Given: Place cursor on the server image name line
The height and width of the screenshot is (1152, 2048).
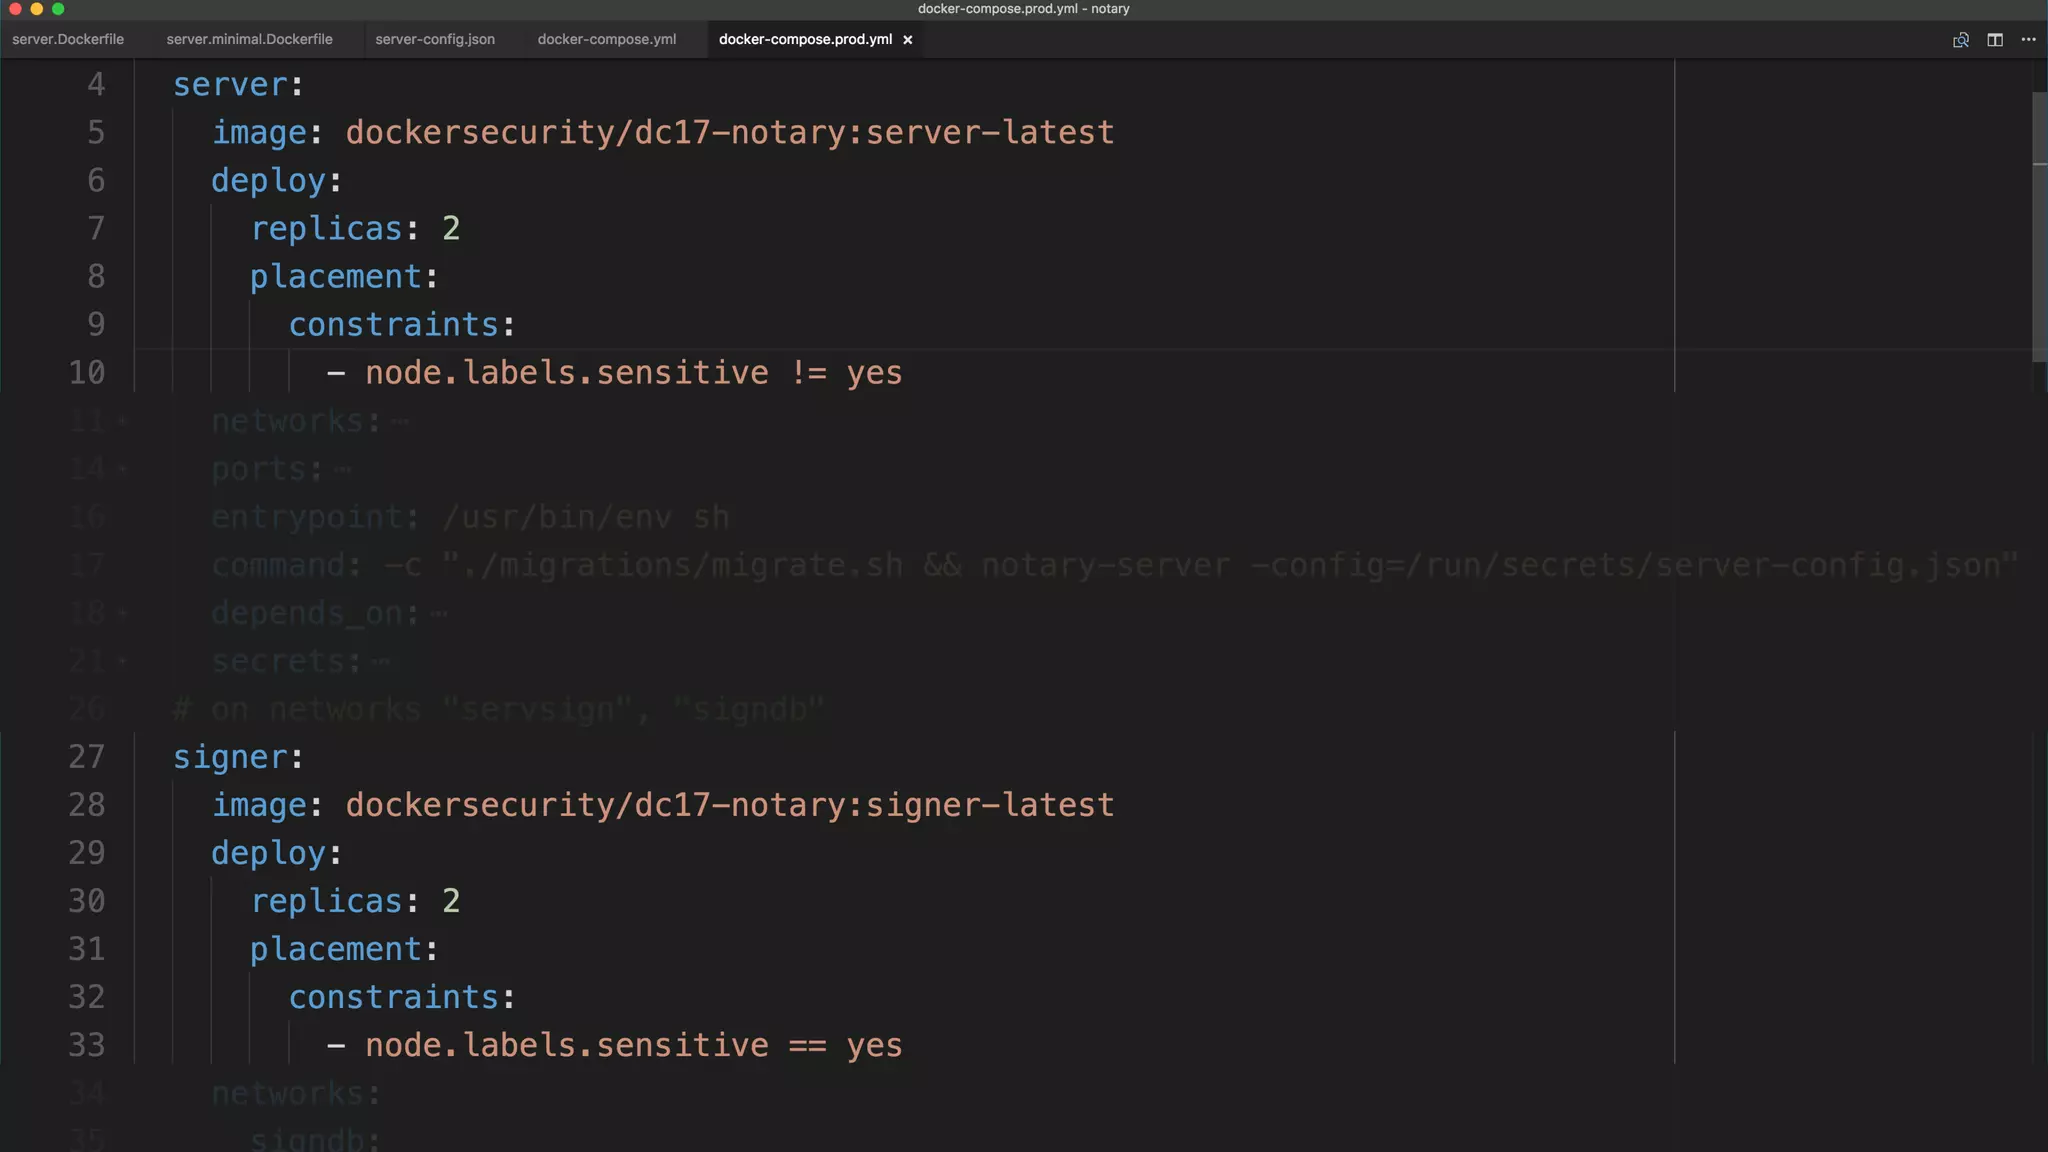Looking at the screenshot, I should pyautogui.click(x=729, y=133).
